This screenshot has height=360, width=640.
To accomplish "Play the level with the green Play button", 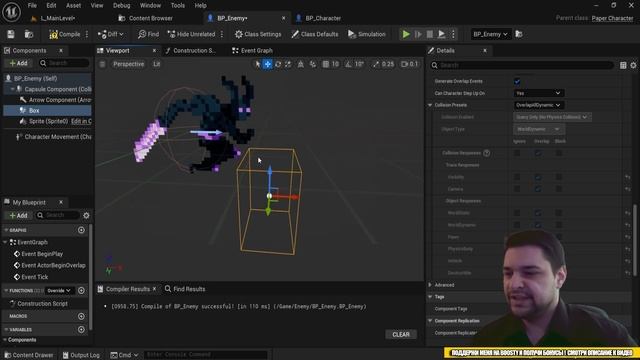I will pos(406,34).
